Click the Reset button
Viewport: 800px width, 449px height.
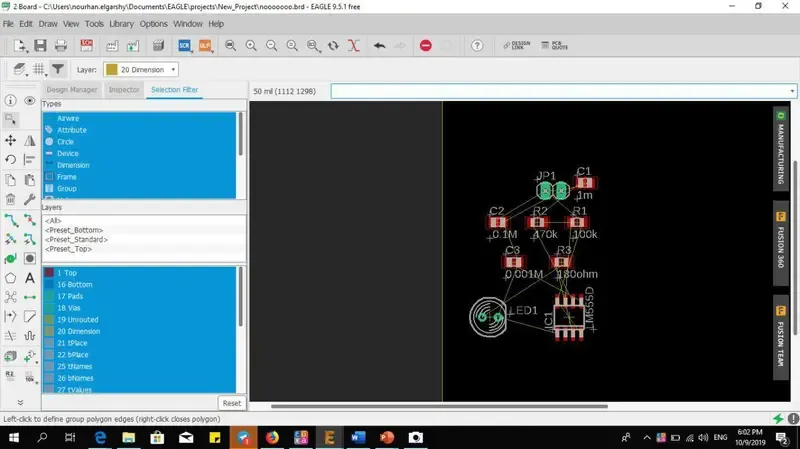231,403
